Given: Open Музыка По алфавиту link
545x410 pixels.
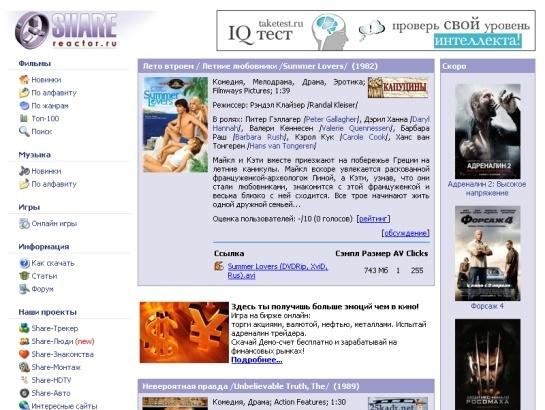Looking at the screenshot, I should 54,184.
